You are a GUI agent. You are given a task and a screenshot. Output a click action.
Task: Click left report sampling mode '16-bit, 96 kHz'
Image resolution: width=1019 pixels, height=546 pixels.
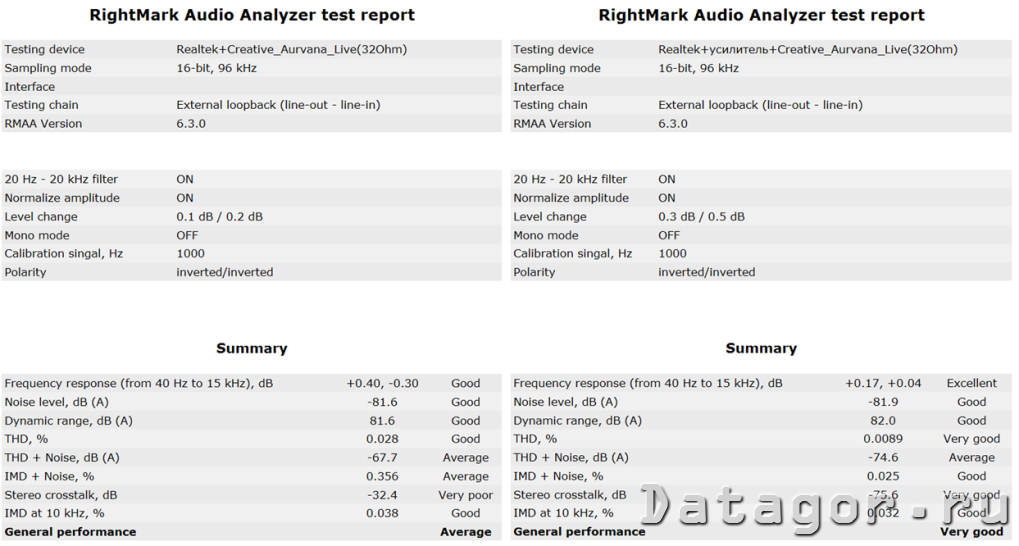tap(216, 68)
